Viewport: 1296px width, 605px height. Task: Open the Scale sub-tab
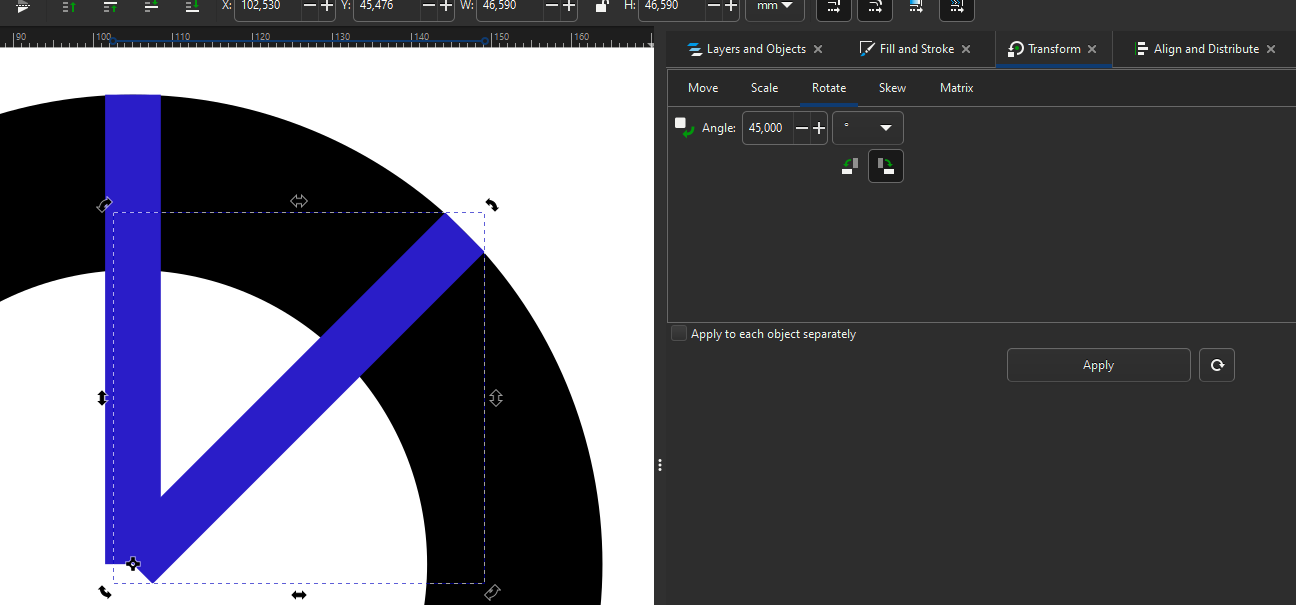(765, 88)
